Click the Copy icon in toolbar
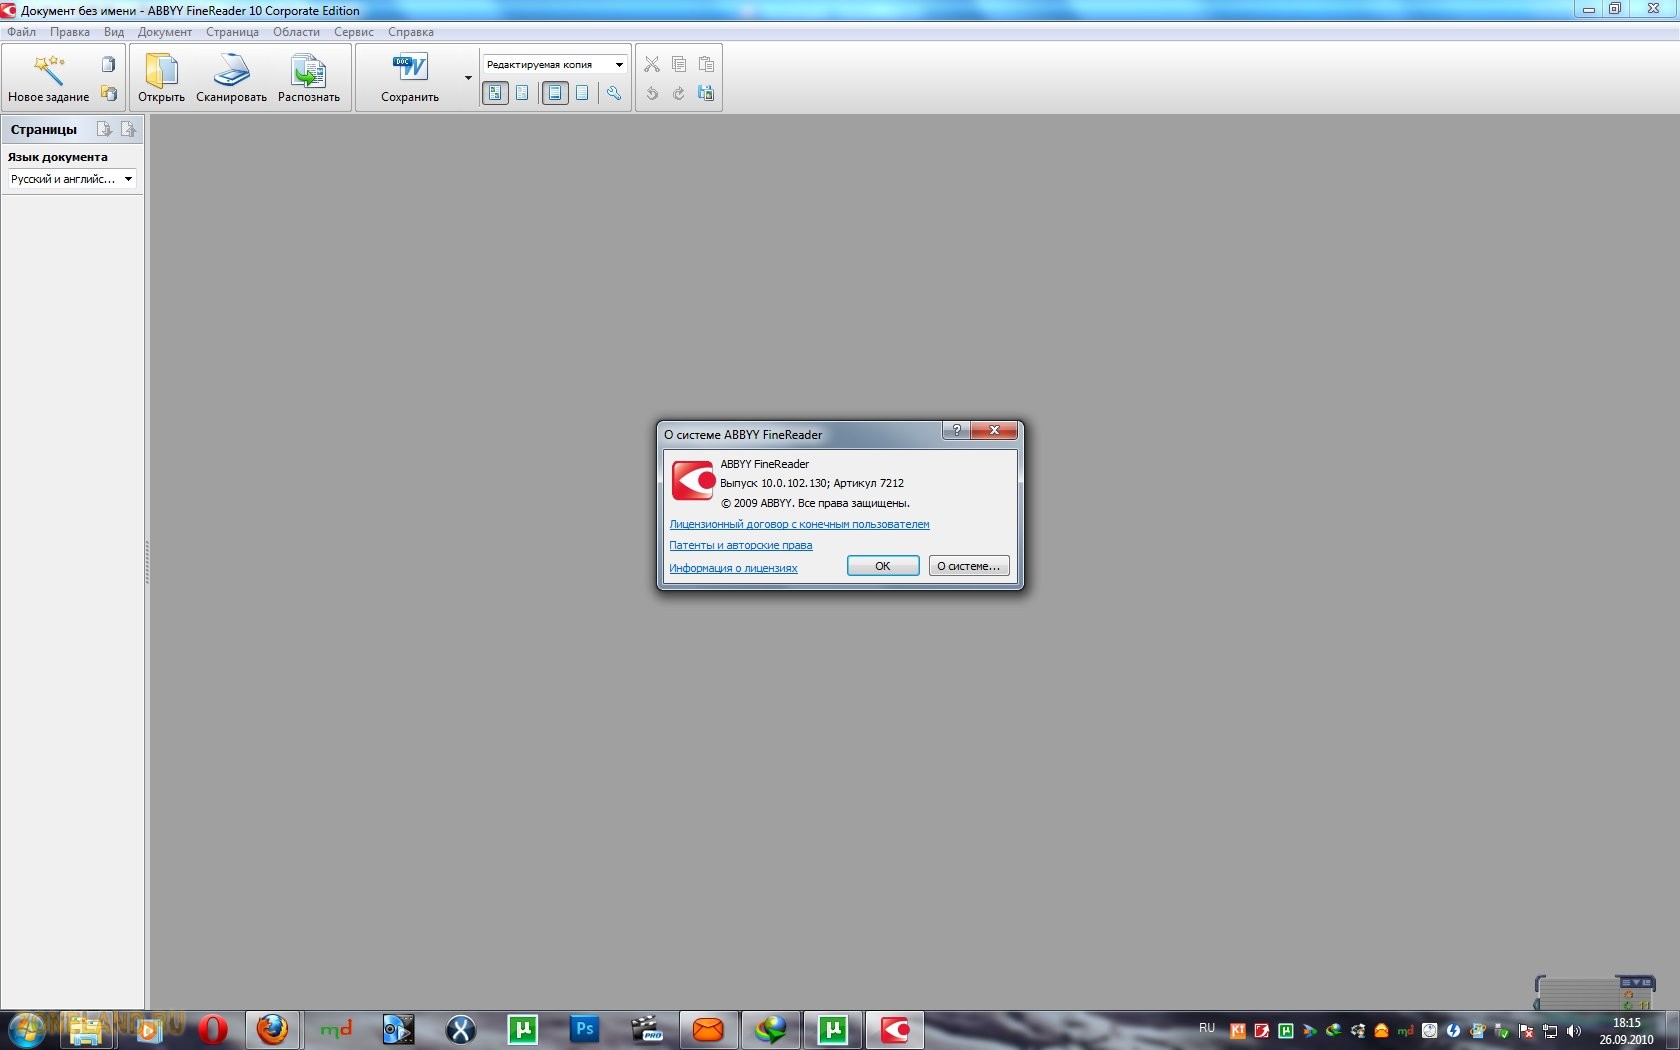 point(679,64)
